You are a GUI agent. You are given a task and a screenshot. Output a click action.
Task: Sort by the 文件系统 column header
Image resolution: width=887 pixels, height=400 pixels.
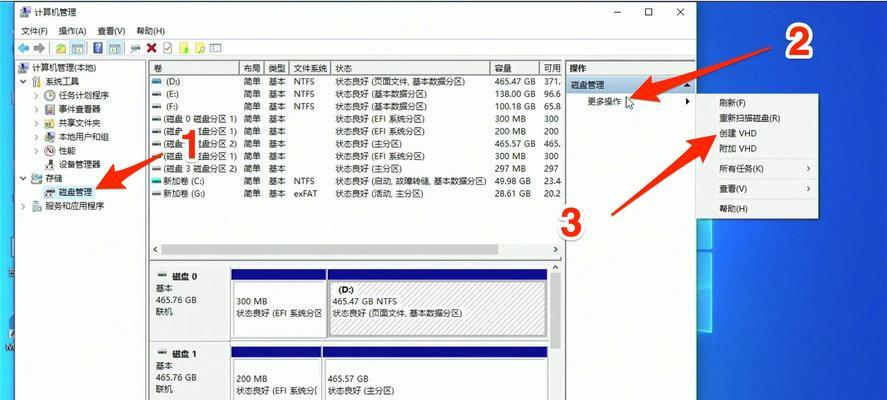(x=310, y=68)
